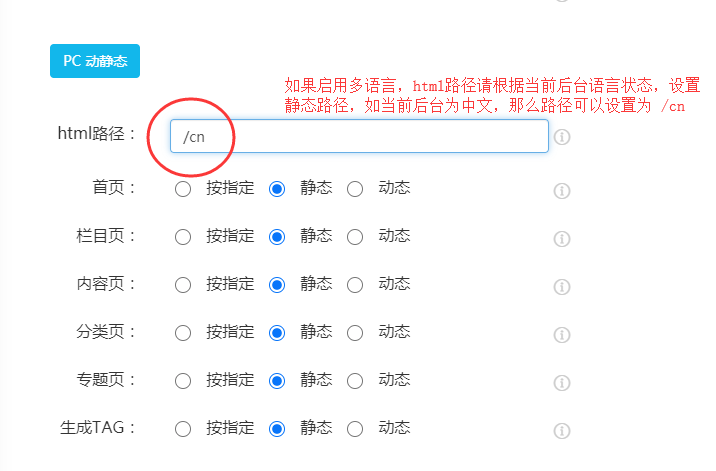Select 动态 for 专题页
Screen dimensions: 716x471
tap(355, 380)
